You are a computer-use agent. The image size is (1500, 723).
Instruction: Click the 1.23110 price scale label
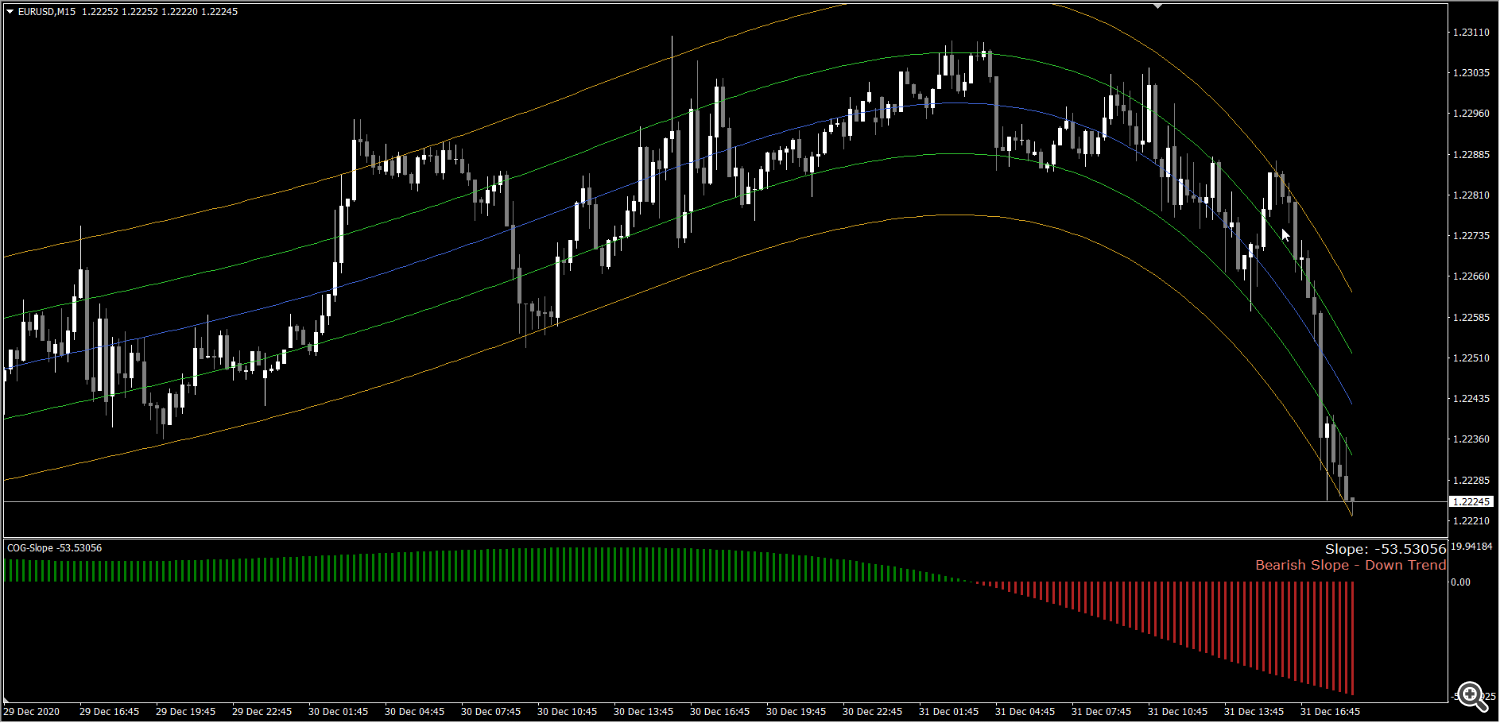pyautogui.click(x=1469, y=33)
